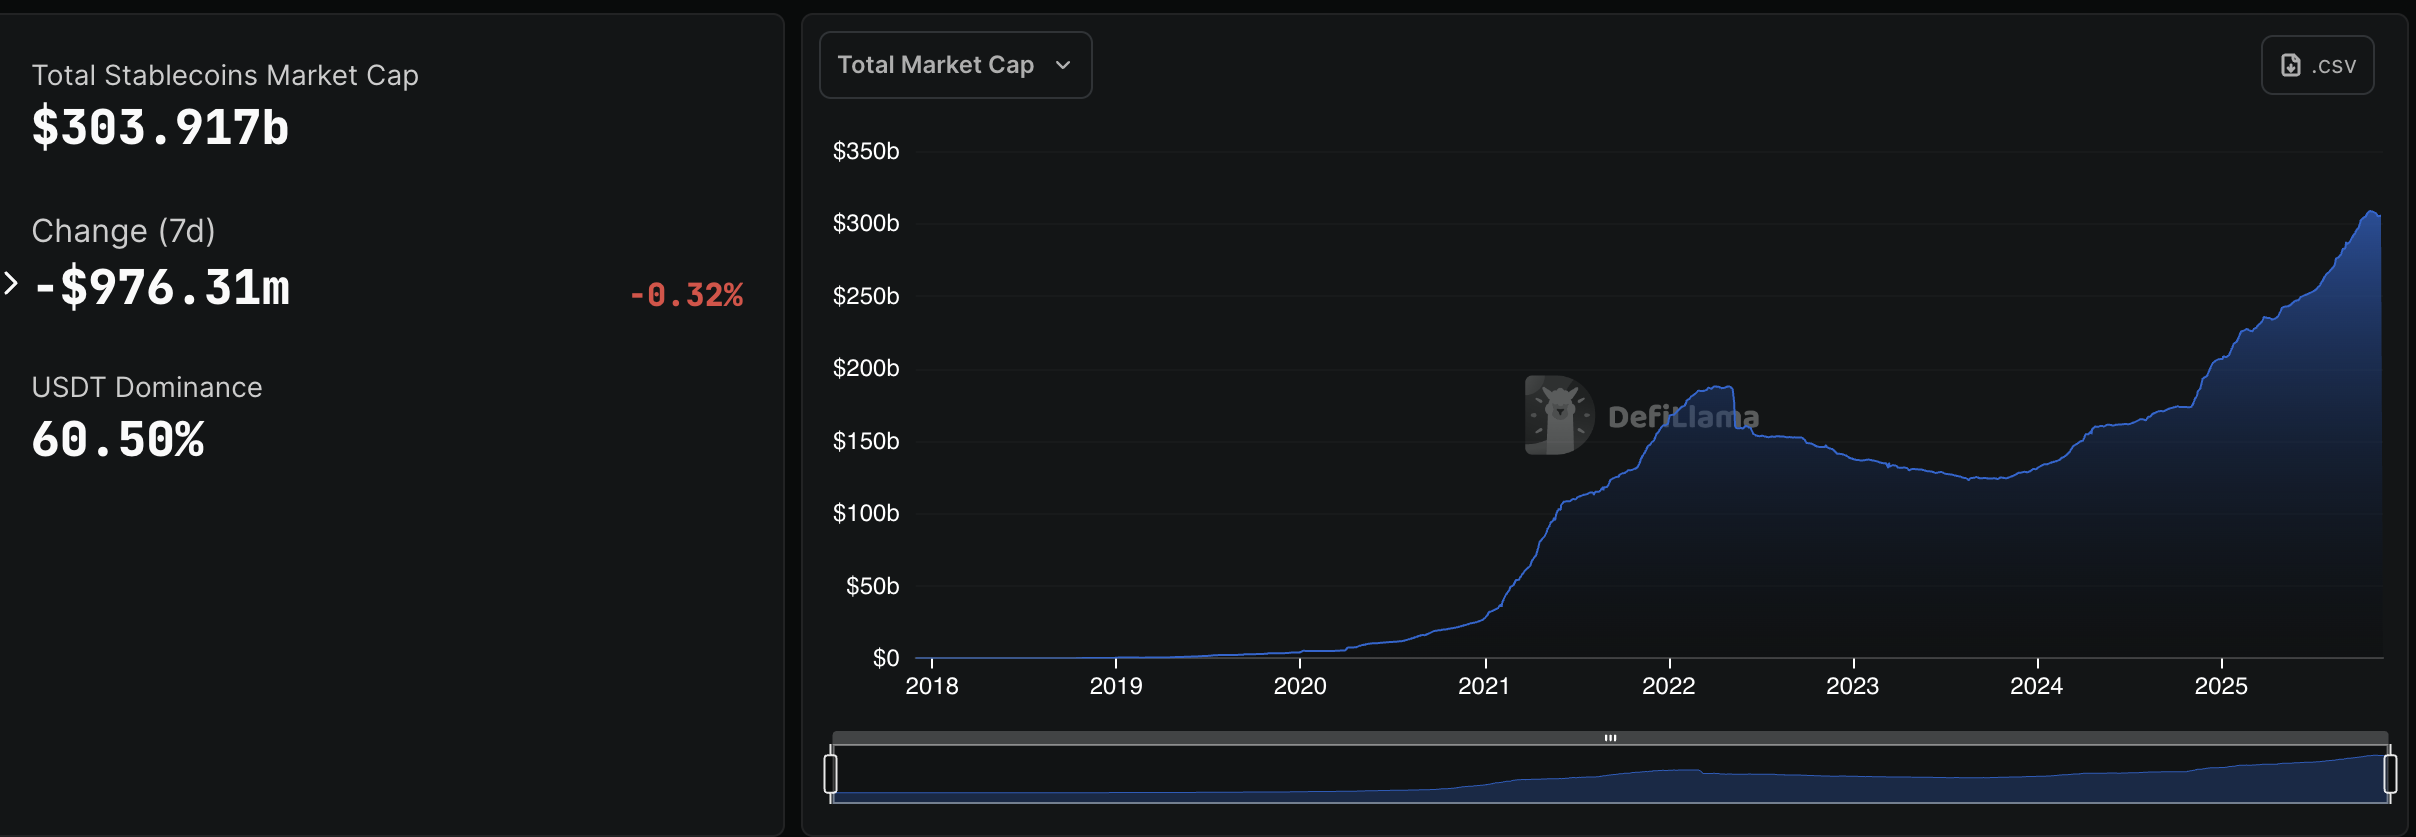Click the CSV download file icon
Viewport: 2416px width, 837px height.
coord(2291,65)
